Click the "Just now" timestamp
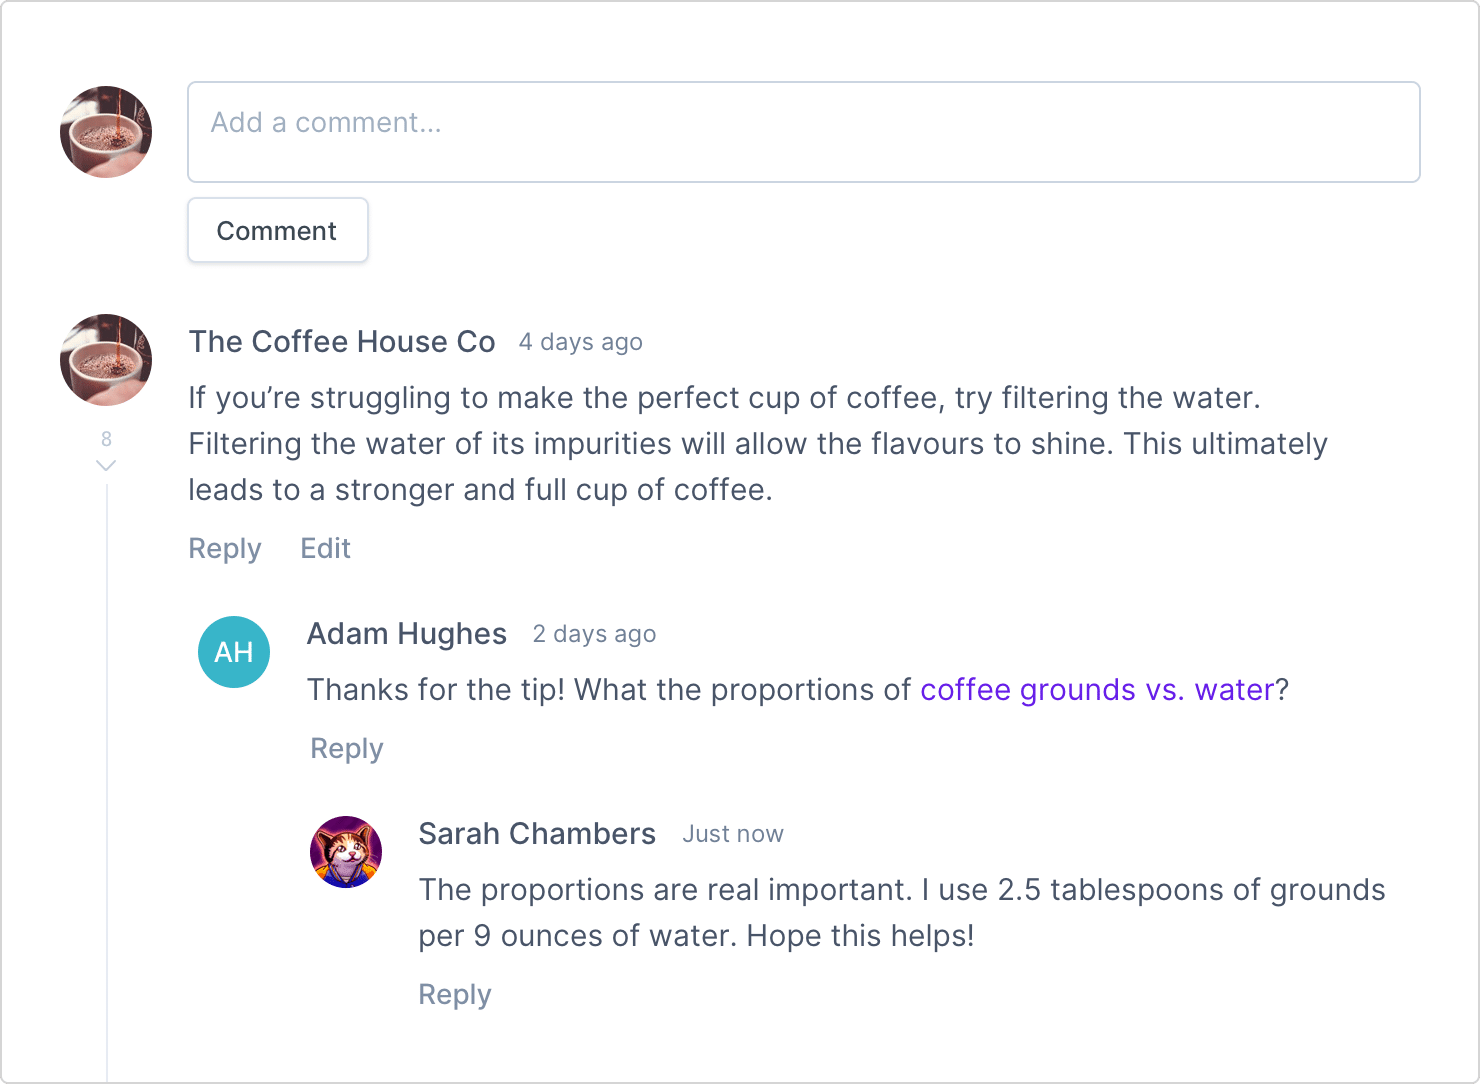This screenshot has width=1480, height=1084. tap(733, 834)
